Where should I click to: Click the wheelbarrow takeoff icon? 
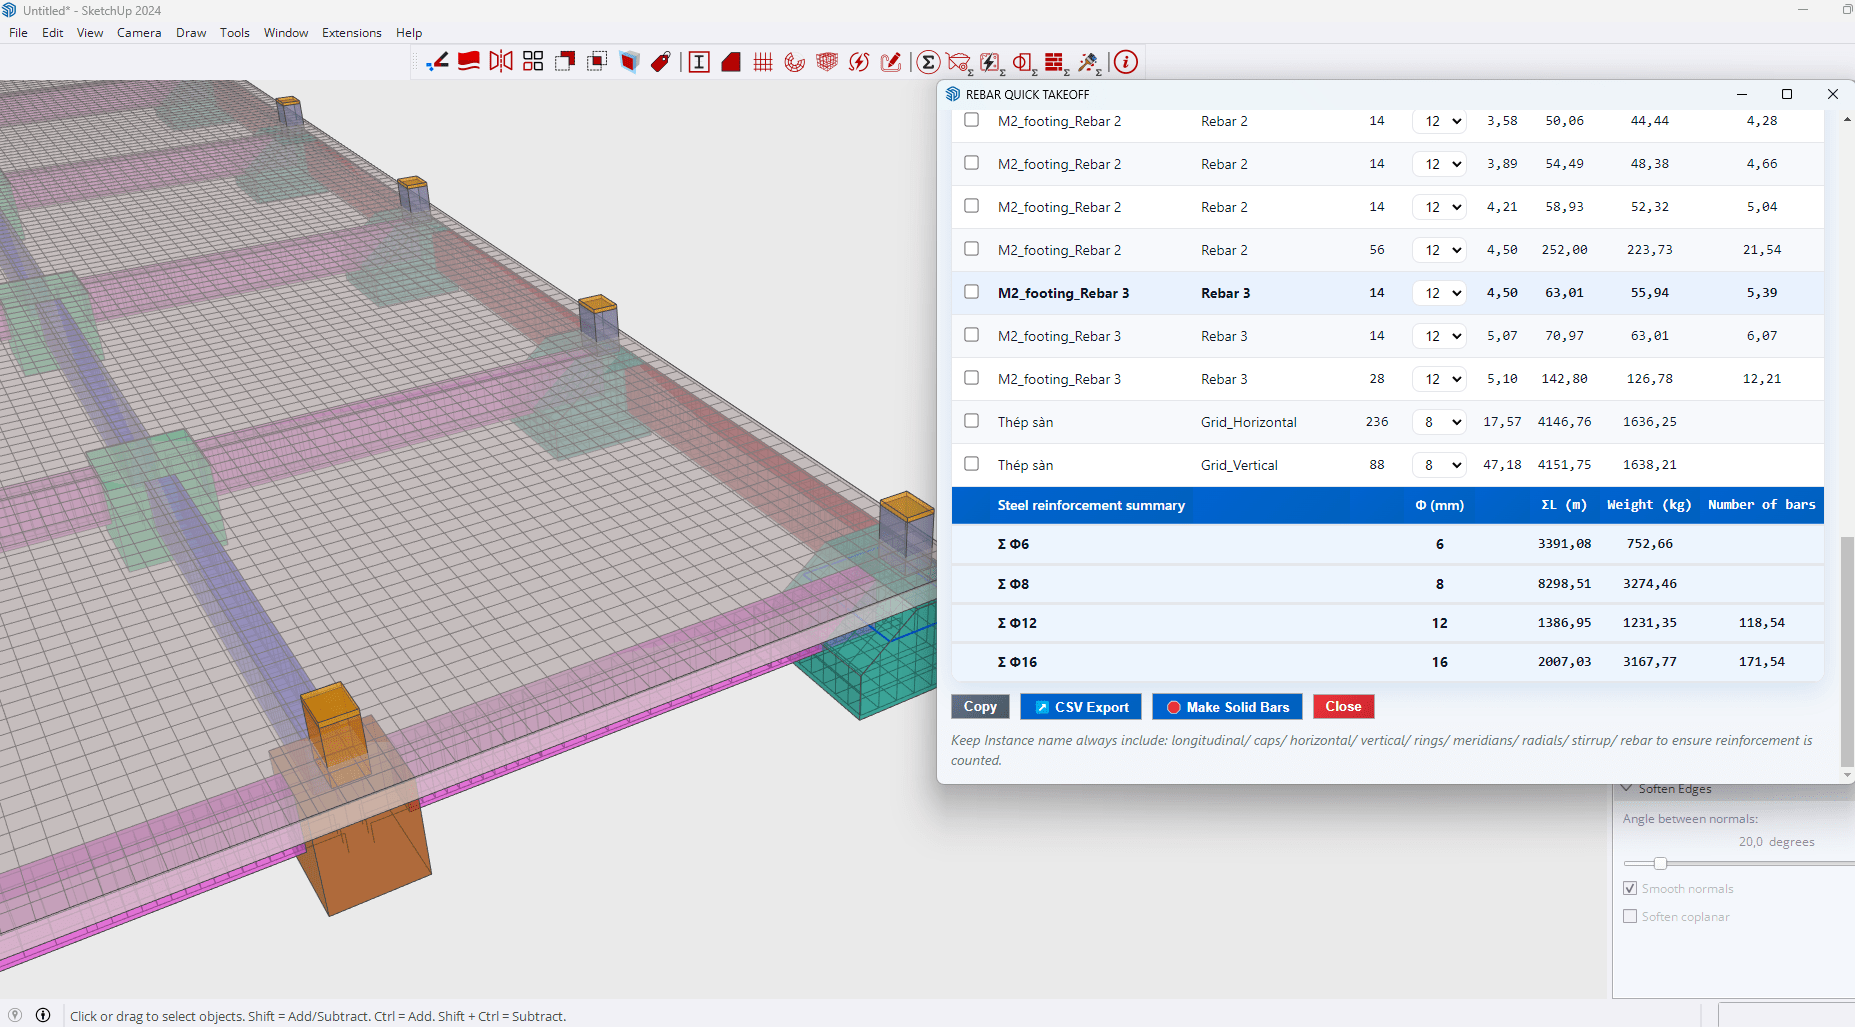[x=959, y=63]
